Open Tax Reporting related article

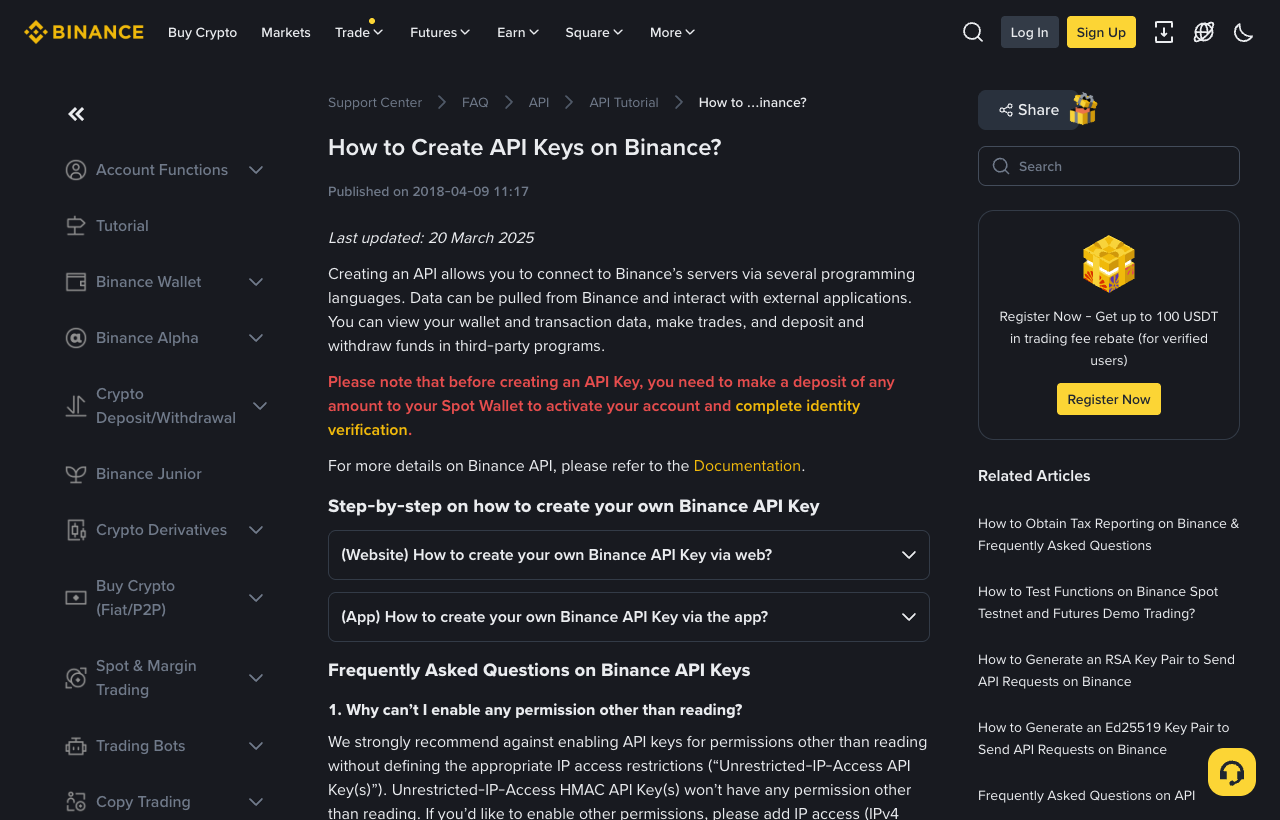click(x=1109, y=535)
